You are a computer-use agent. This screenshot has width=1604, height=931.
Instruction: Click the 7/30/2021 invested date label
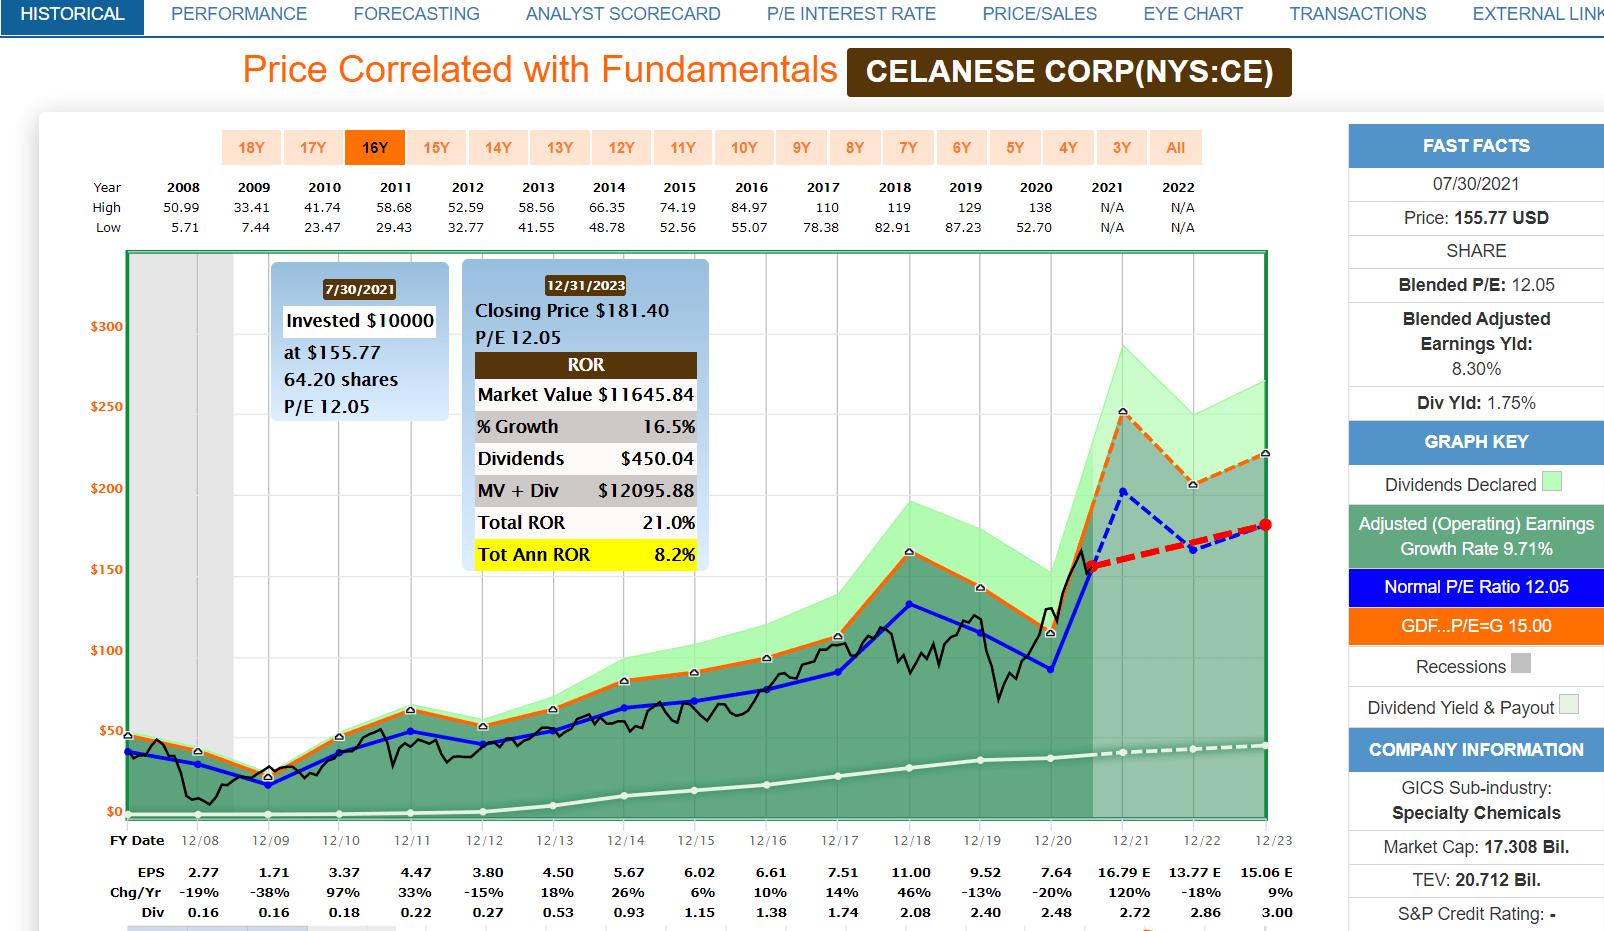[360, 290]
